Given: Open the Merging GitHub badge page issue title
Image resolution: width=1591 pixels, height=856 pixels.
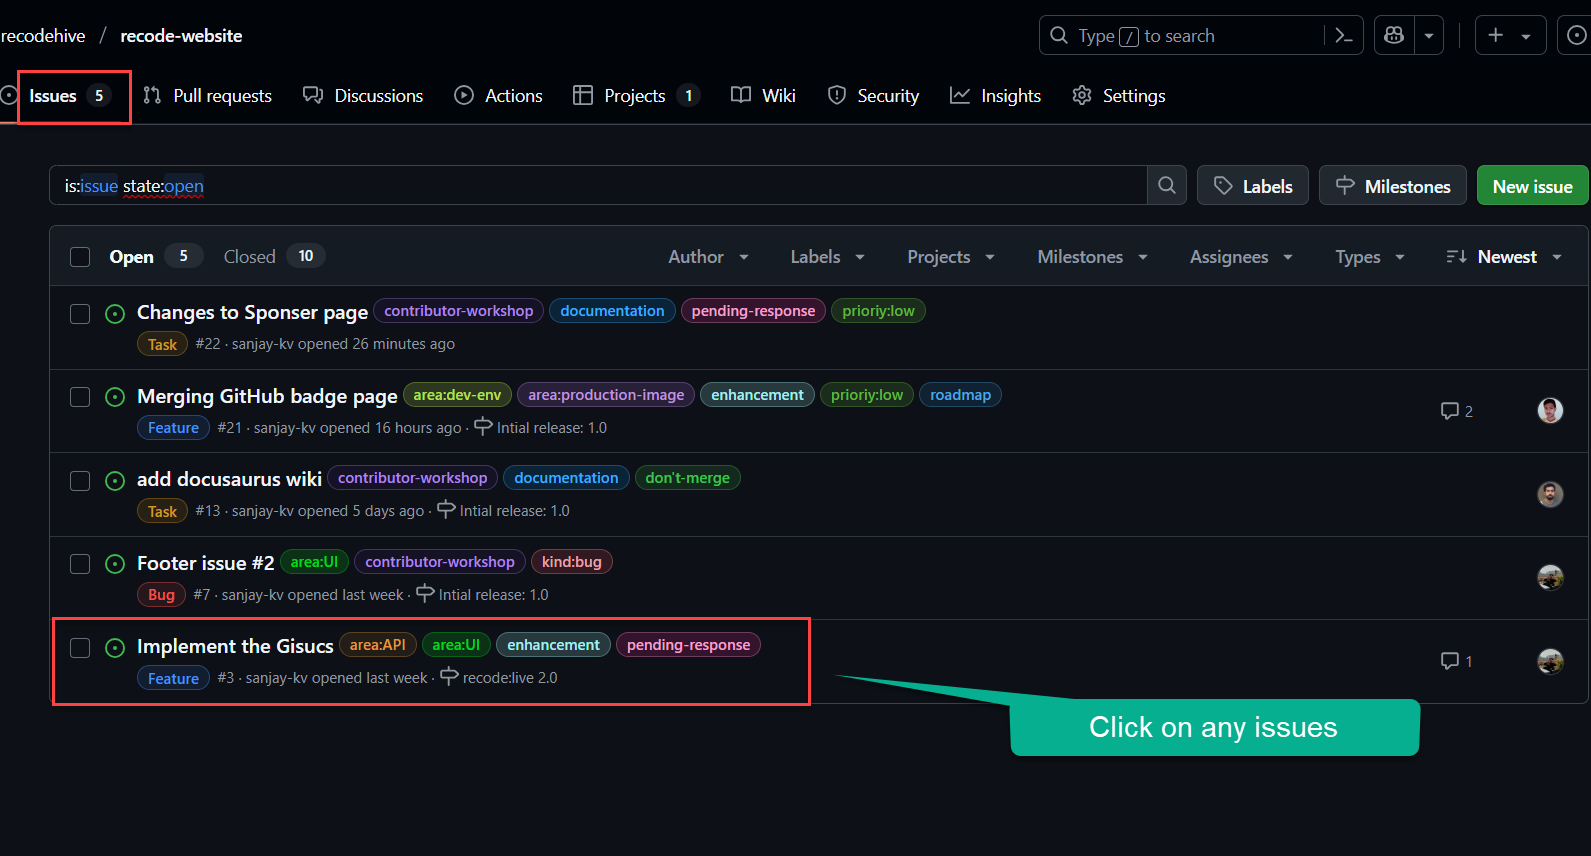Looking at the screenshot, I should pyautogui.click(x=267, y=397).
